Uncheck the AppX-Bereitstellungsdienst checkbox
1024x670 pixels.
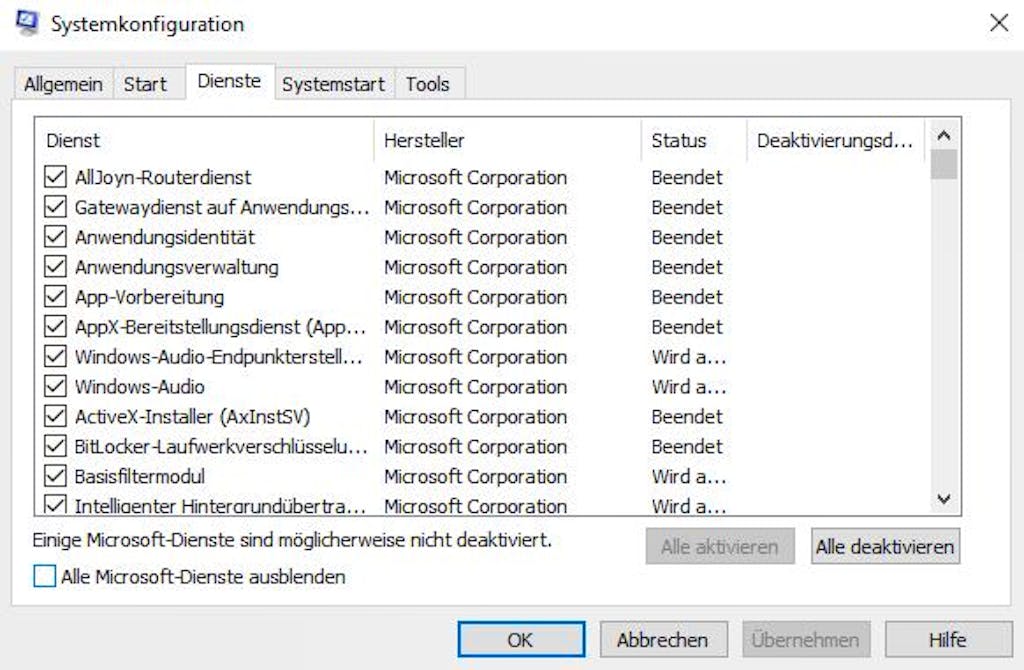[56, 327]
